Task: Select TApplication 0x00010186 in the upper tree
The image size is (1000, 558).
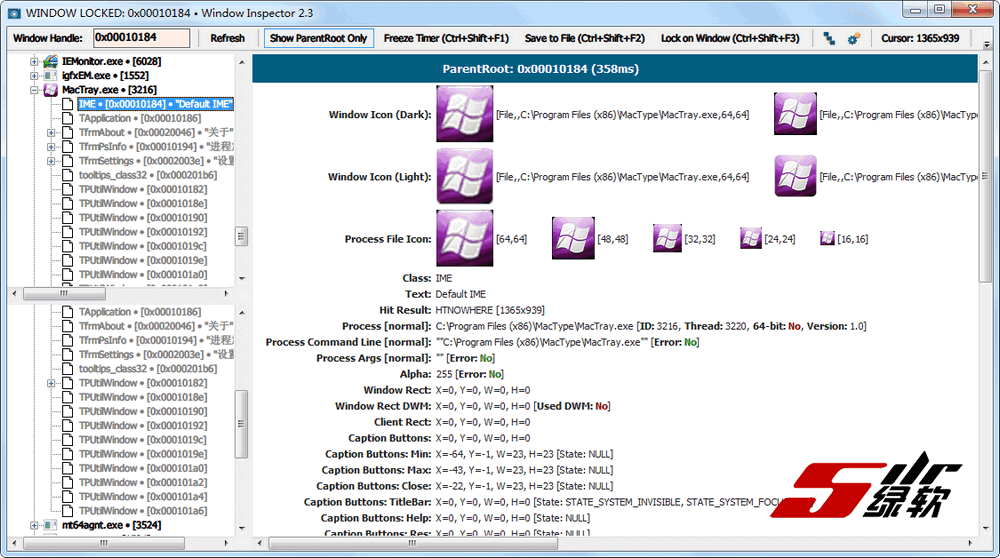Action: [140, 119]
